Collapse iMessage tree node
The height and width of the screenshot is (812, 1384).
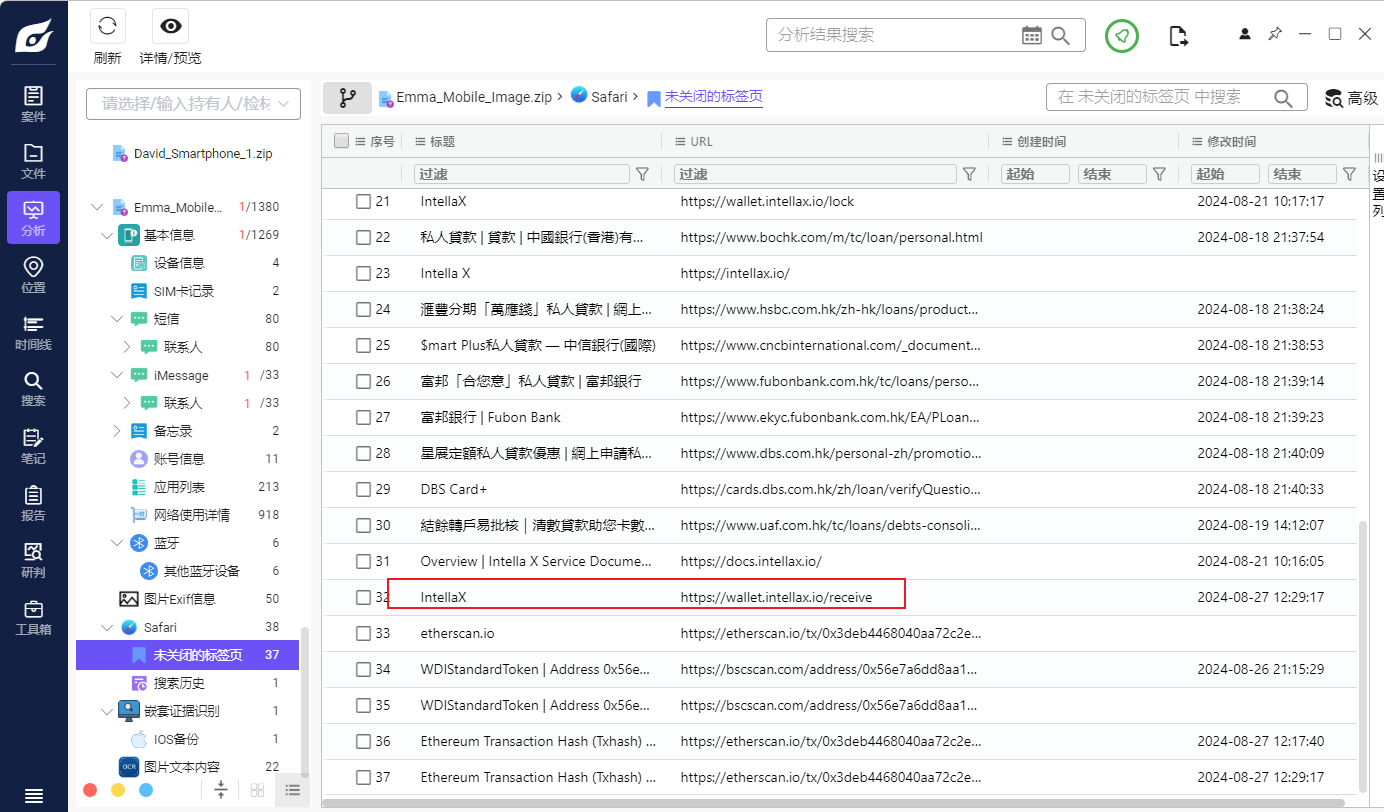click(x=117, y=375)
